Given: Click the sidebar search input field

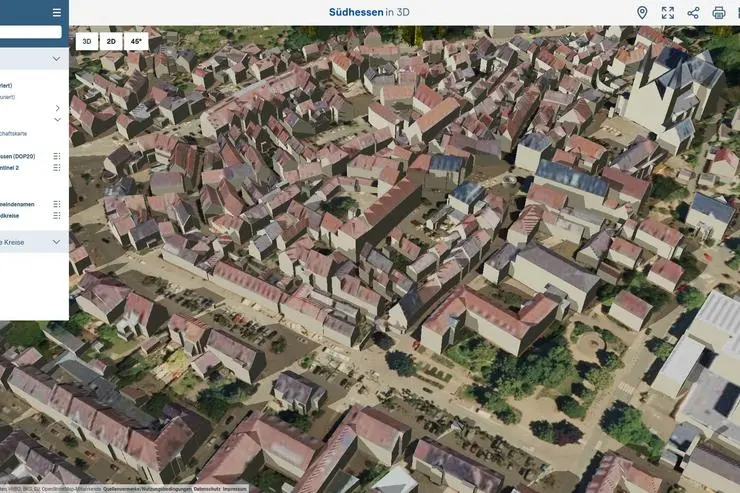Looking at the screenshot, I should point(30,32).
